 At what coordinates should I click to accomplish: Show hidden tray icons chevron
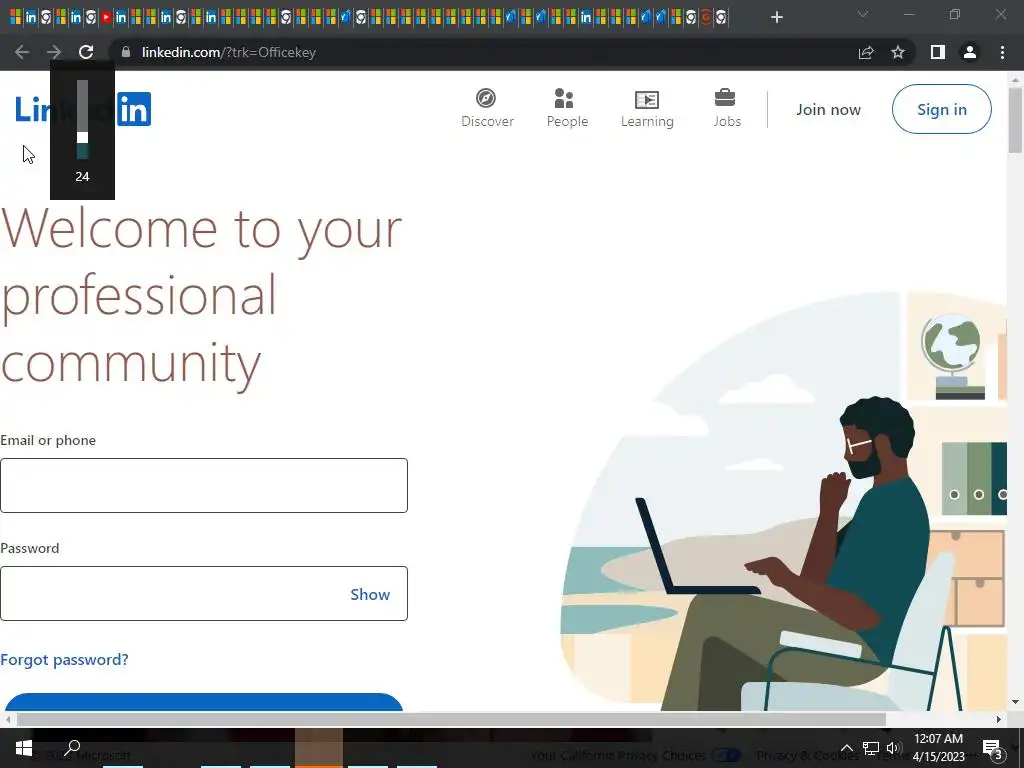(x=846, y=748)
